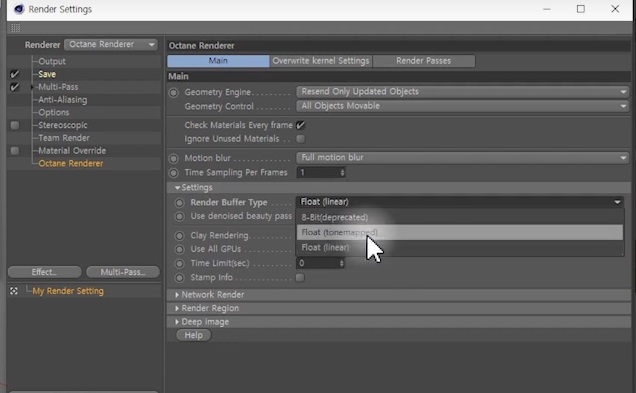
Task: Collapse the Settings section
Action: point(177,187)
